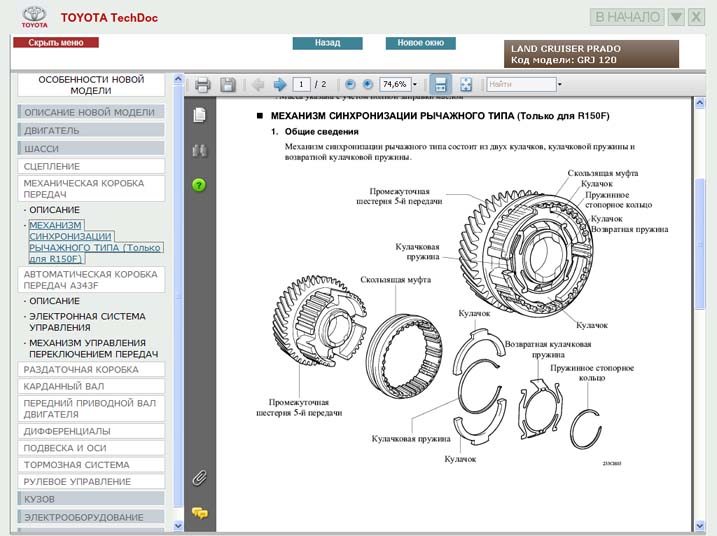Screen dimensions: 717x536
Task: Open dropdown arrow next to В НАЧАЛО
Action: (676, 17)
